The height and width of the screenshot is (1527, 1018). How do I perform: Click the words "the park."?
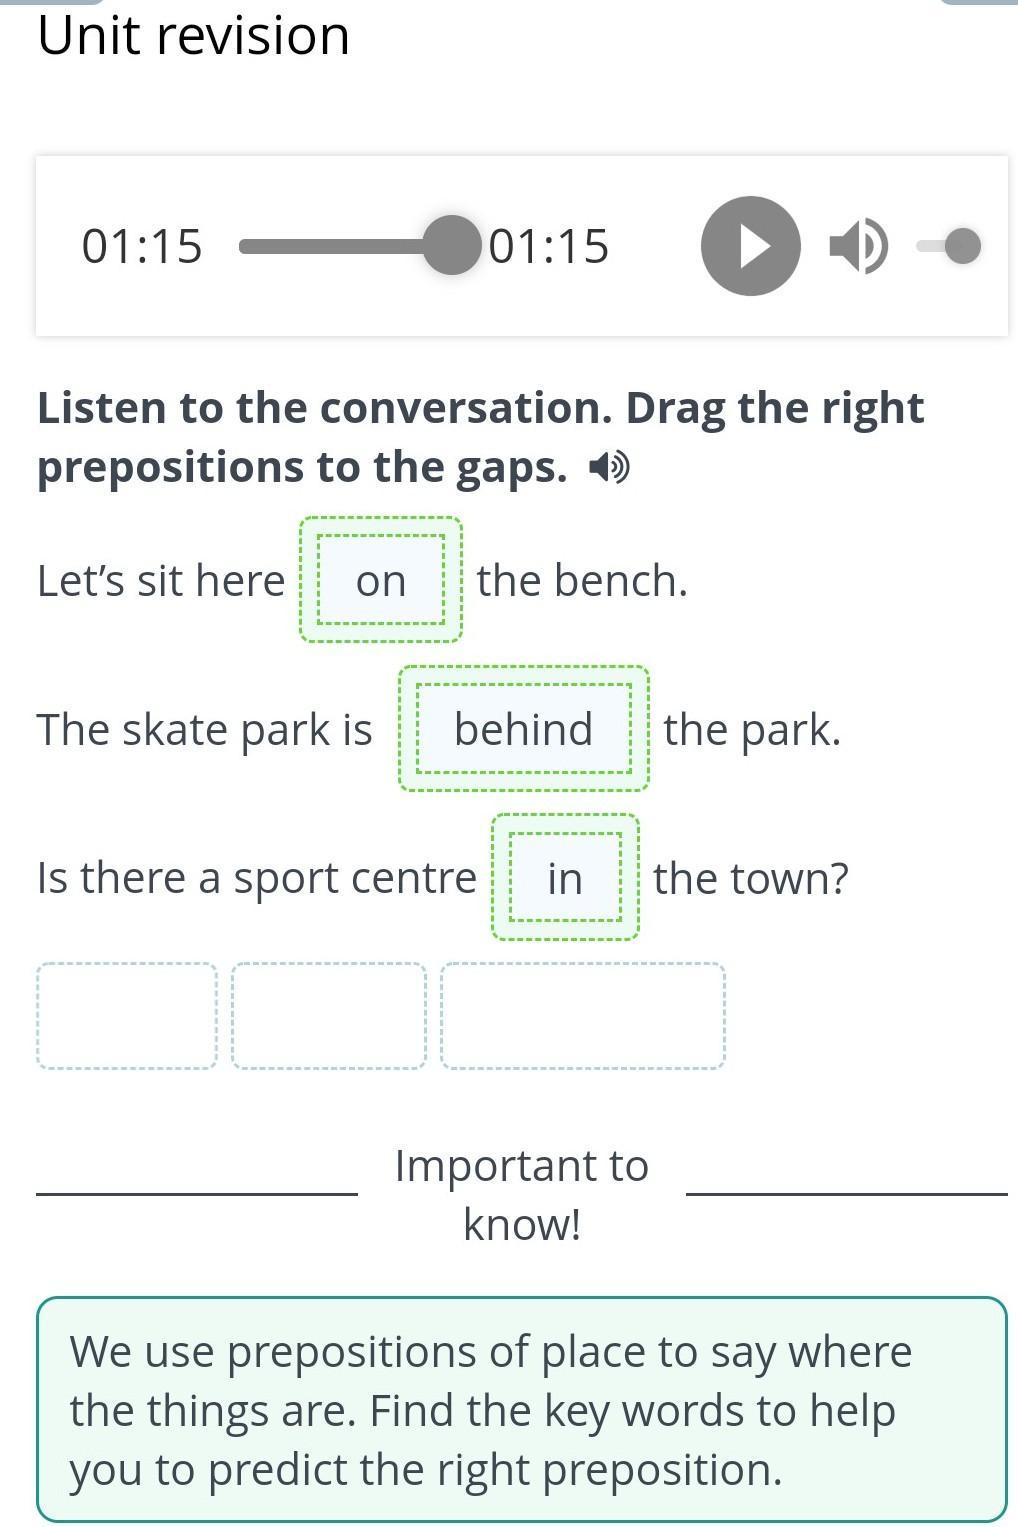(752, 729)
